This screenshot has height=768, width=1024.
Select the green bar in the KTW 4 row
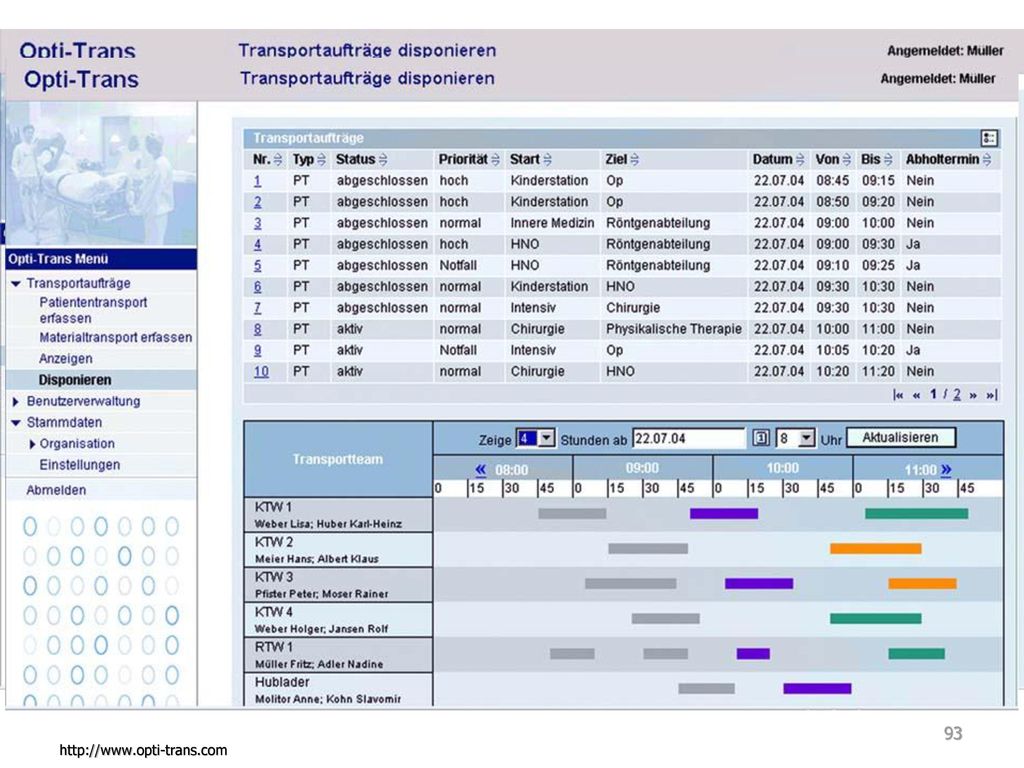pyautogui.click(x=876, y=618)
